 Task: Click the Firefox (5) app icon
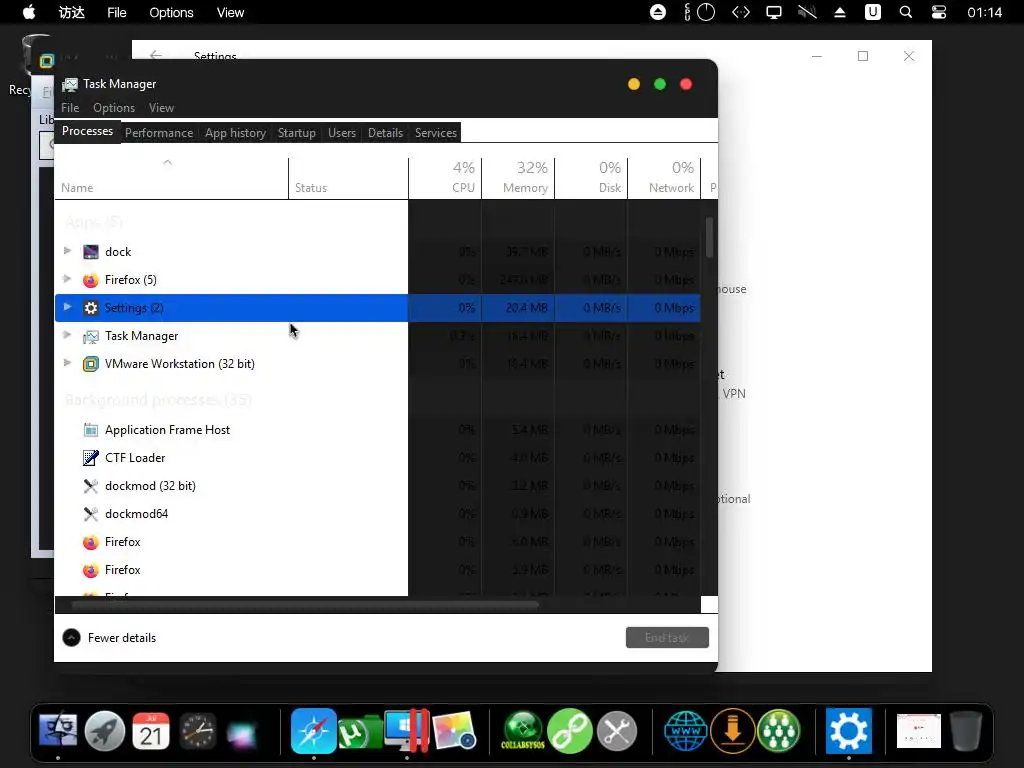(91, 280)
